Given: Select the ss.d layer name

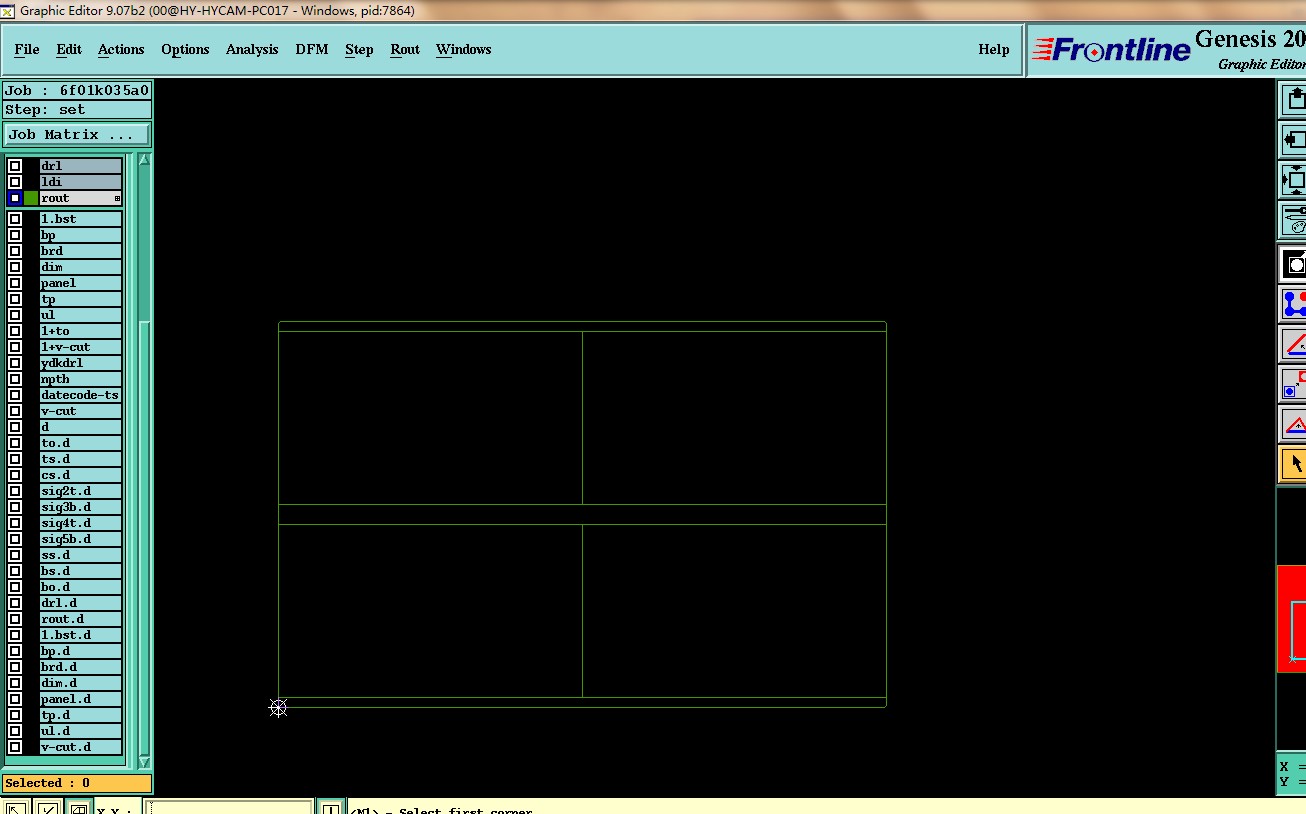Looking at the screenshot, I should tap(80, 555).
